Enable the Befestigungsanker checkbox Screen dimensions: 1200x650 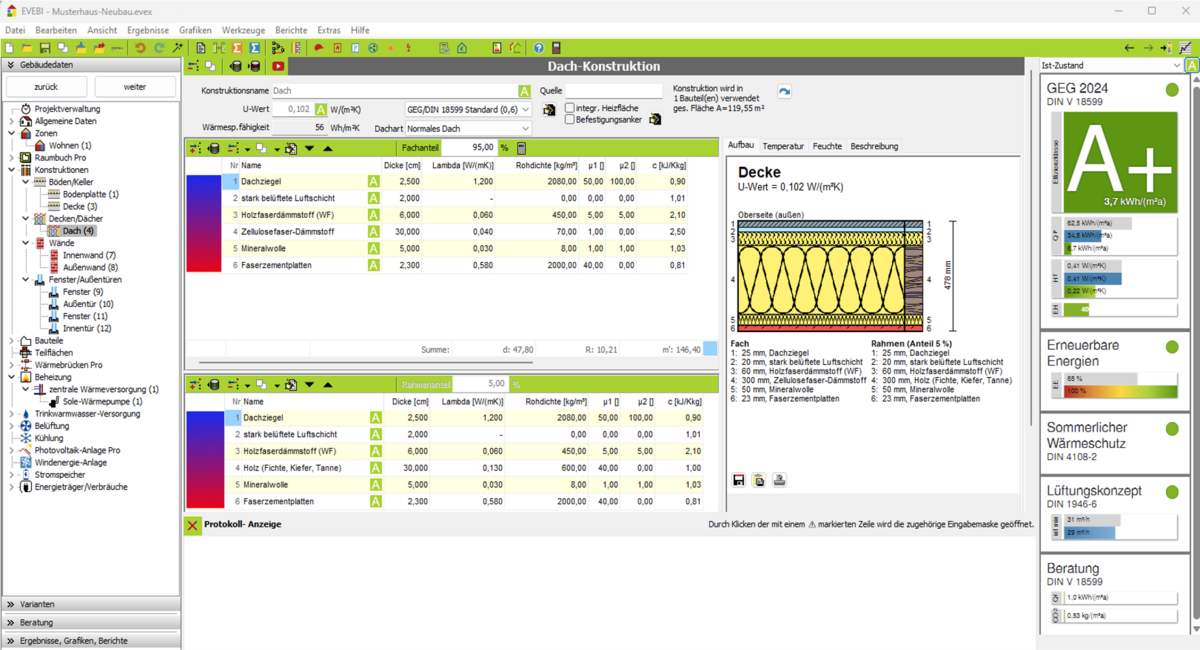point(570,119)
